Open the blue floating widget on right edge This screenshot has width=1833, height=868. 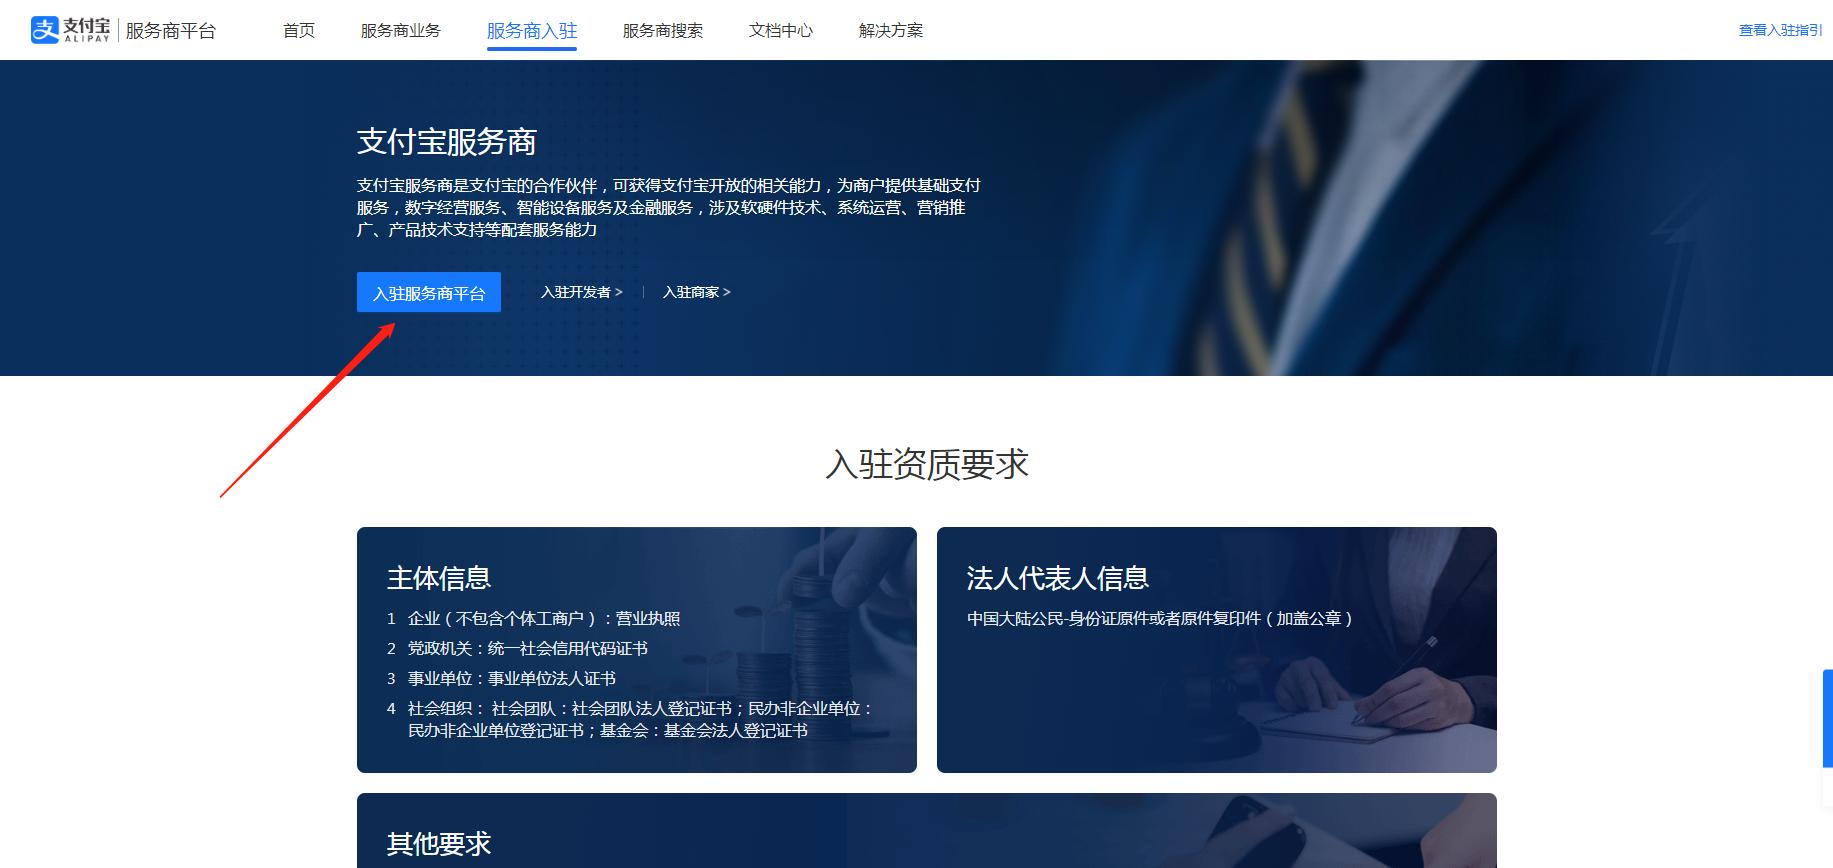[1827, 718]
